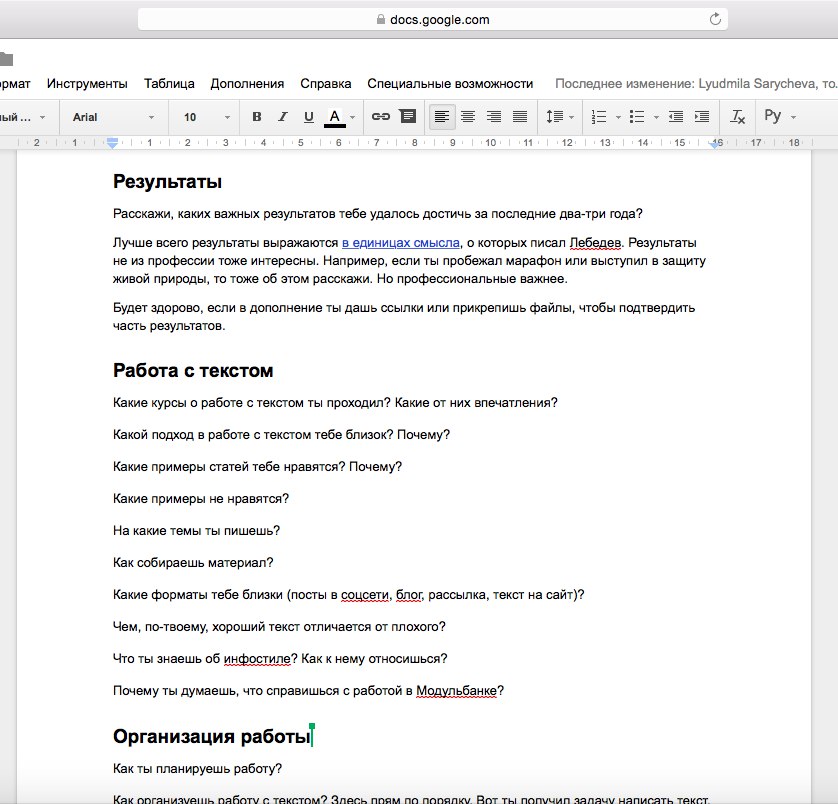Click the left indent marker on ruler
The width and height of the screenshot is (838, 804).
(x=112, y=143)
